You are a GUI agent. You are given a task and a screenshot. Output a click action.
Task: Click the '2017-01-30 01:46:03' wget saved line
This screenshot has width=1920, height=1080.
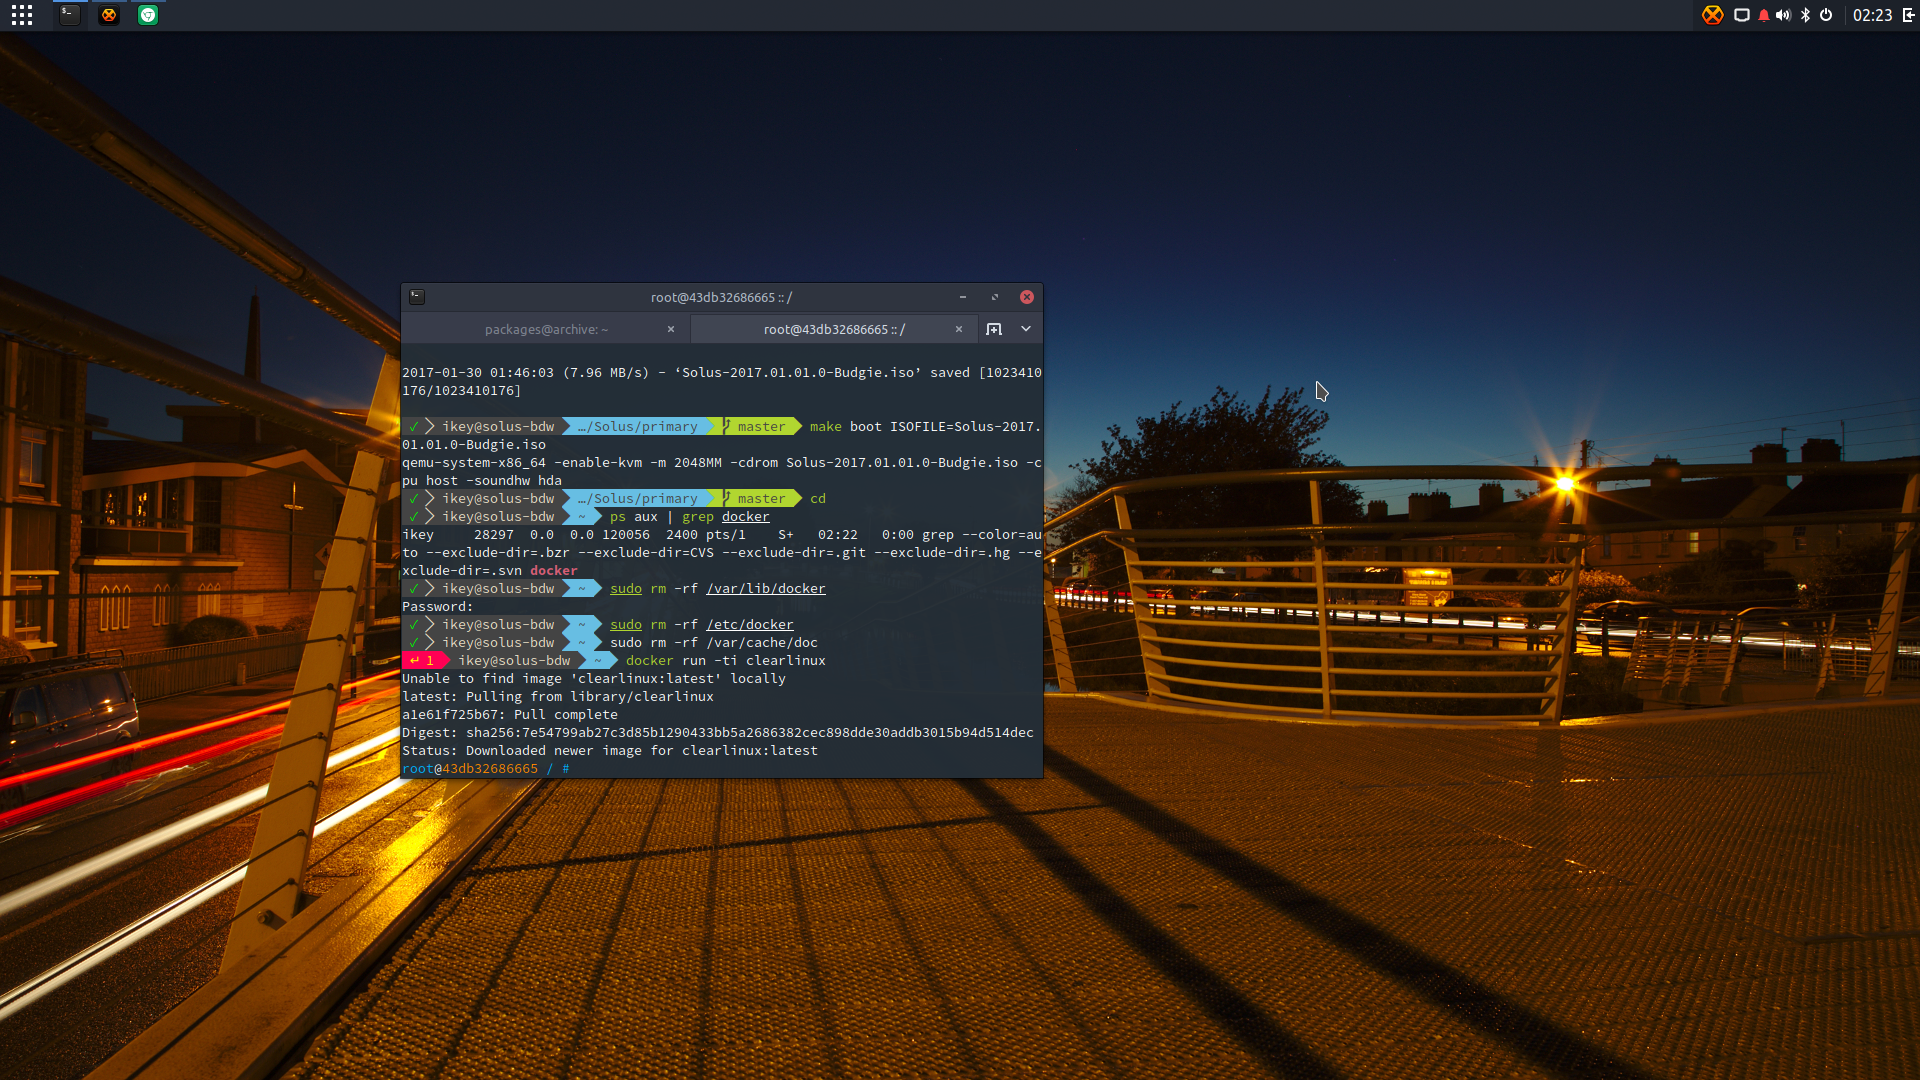coord(722,373)
